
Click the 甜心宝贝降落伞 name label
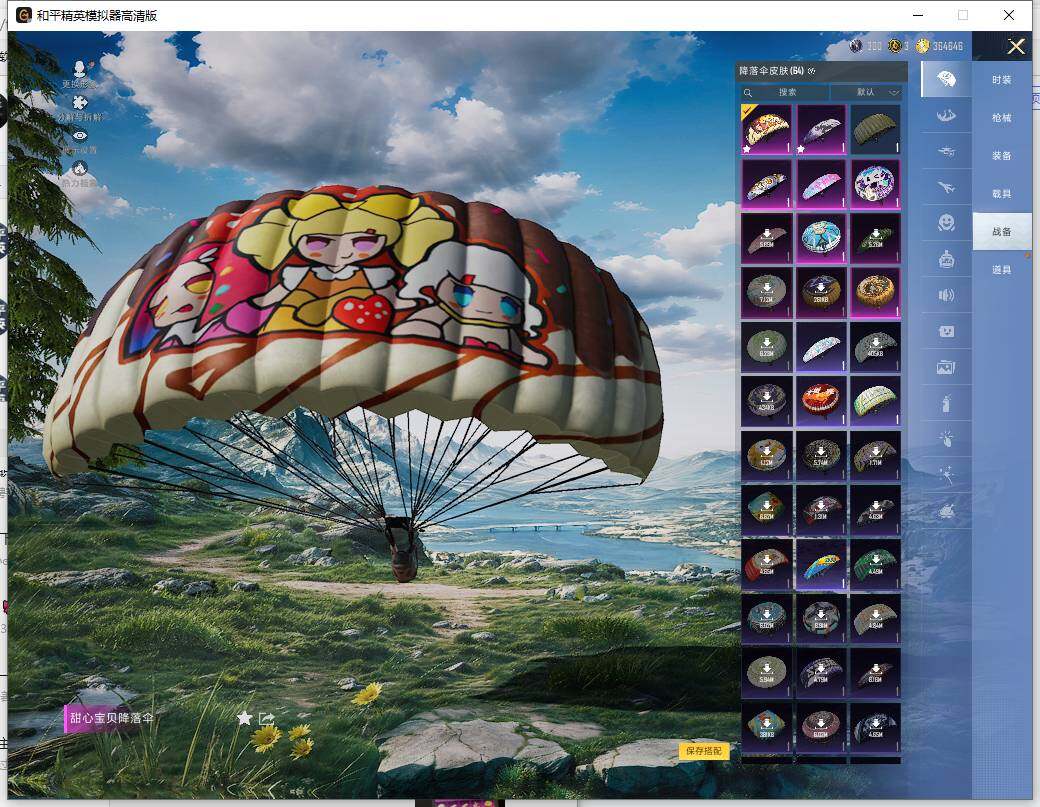tap(111, 718)
